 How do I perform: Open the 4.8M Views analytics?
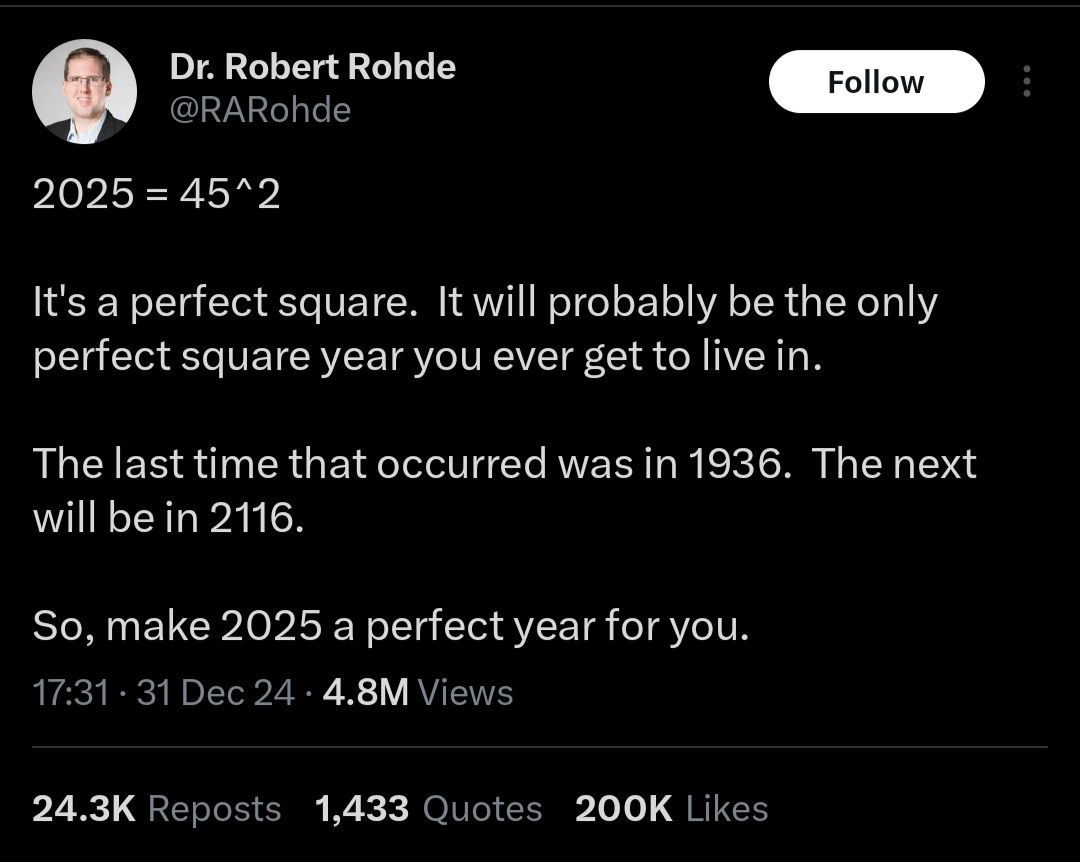coord(418,692)
